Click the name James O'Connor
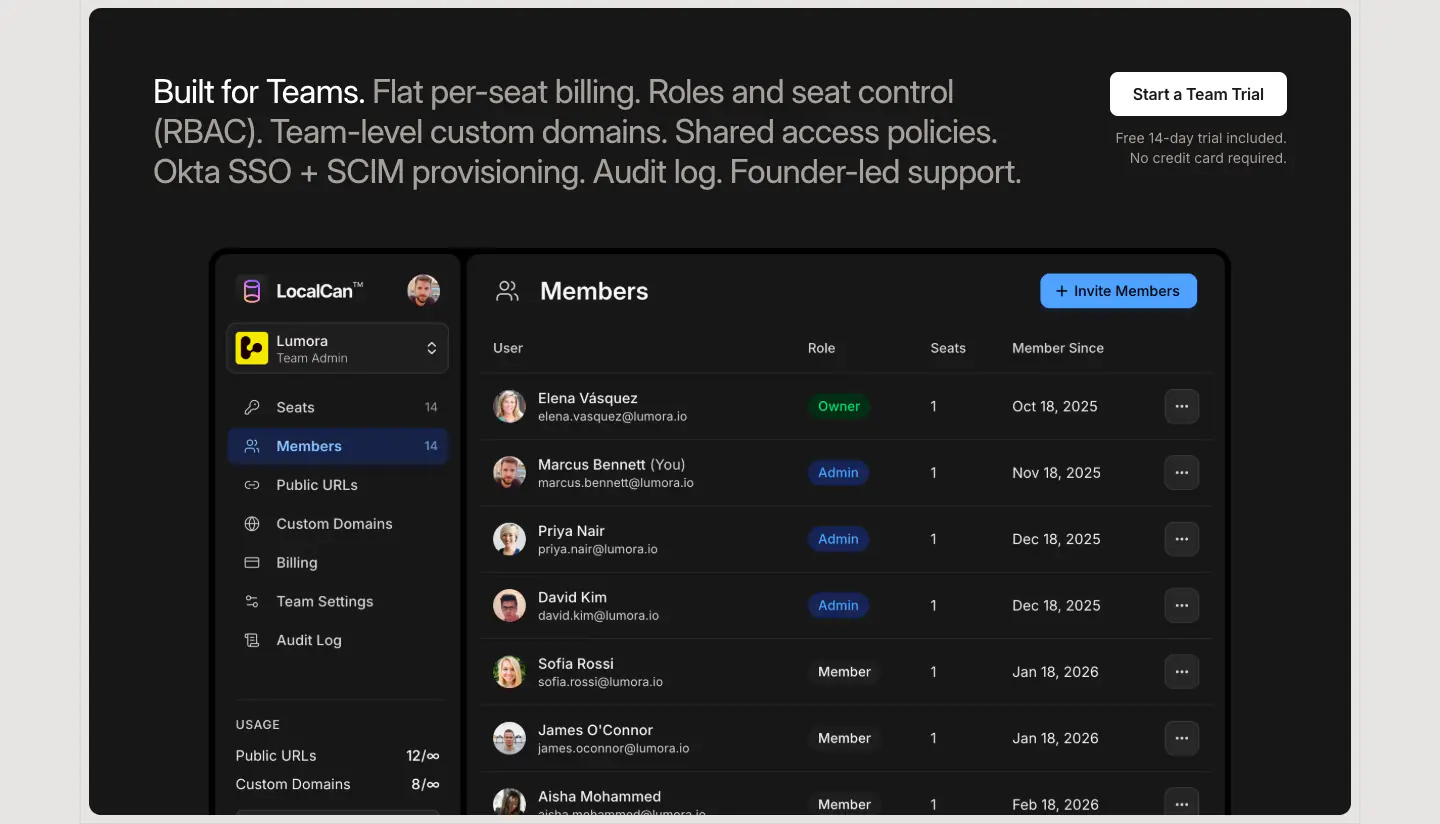The image size is (1440, 824). click(596, 730)
